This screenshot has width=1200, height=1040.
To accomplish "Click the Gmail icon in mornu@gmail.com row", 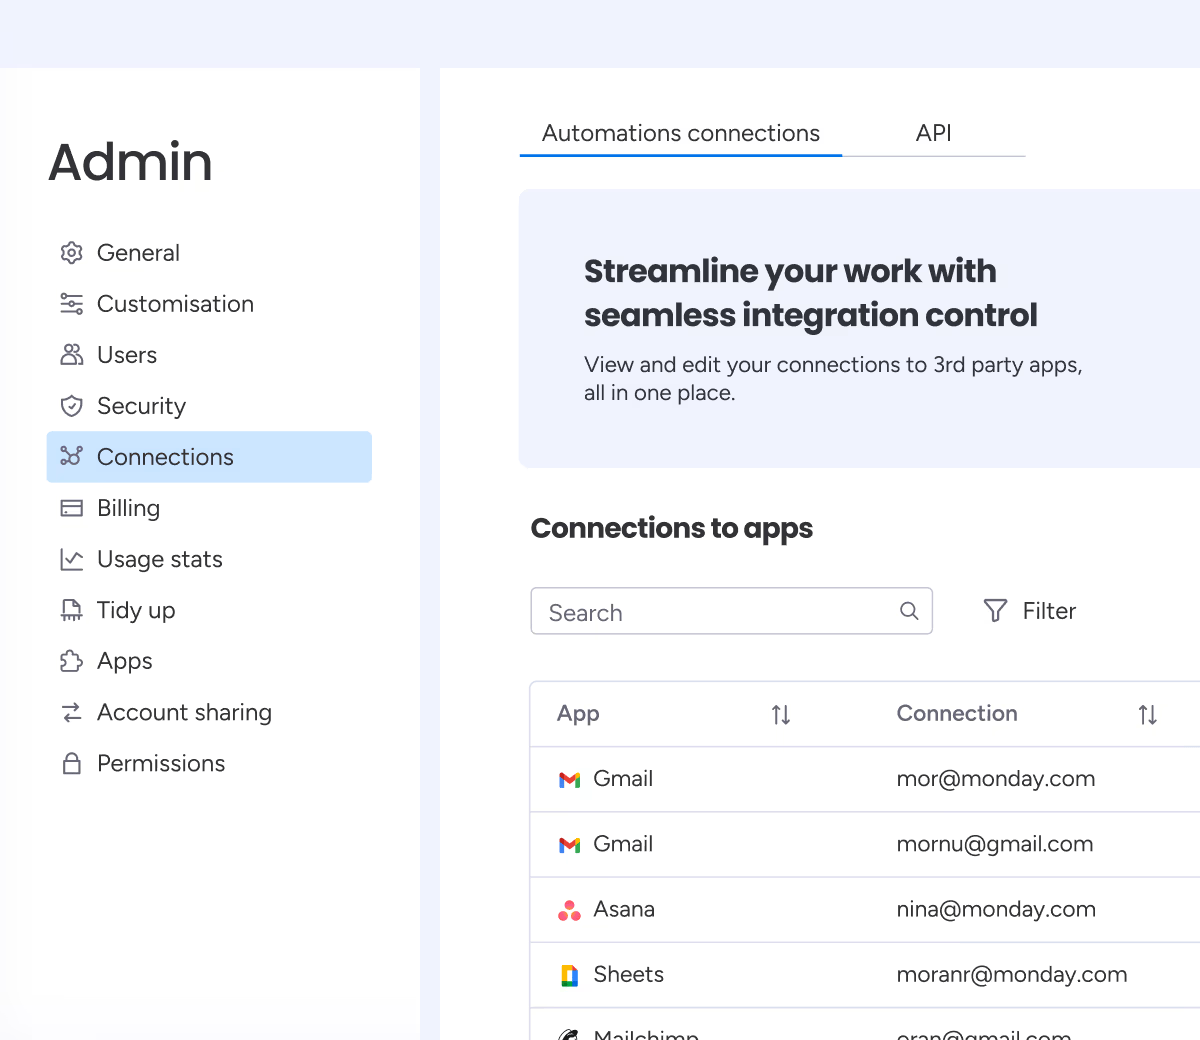I will point(569,844).
